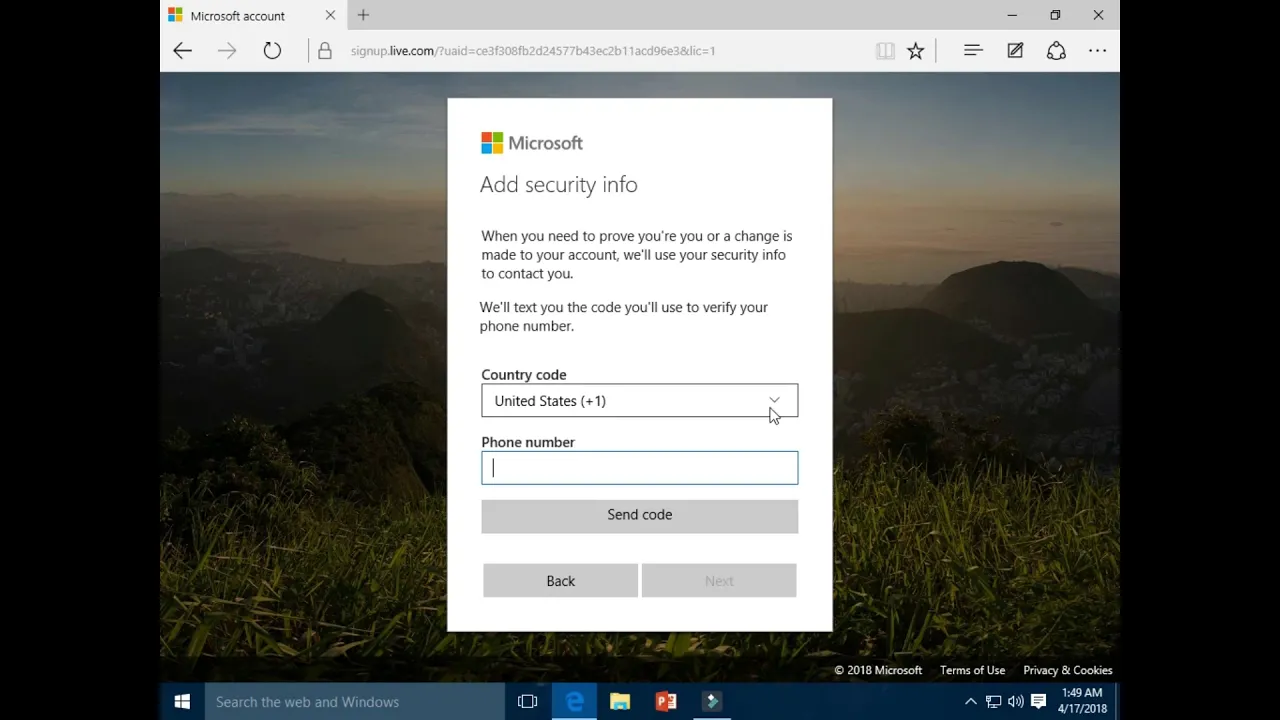This screenshot has height=720, width=1280.
Task: Go back with the browser back arrow
Action: pos(182,51)
